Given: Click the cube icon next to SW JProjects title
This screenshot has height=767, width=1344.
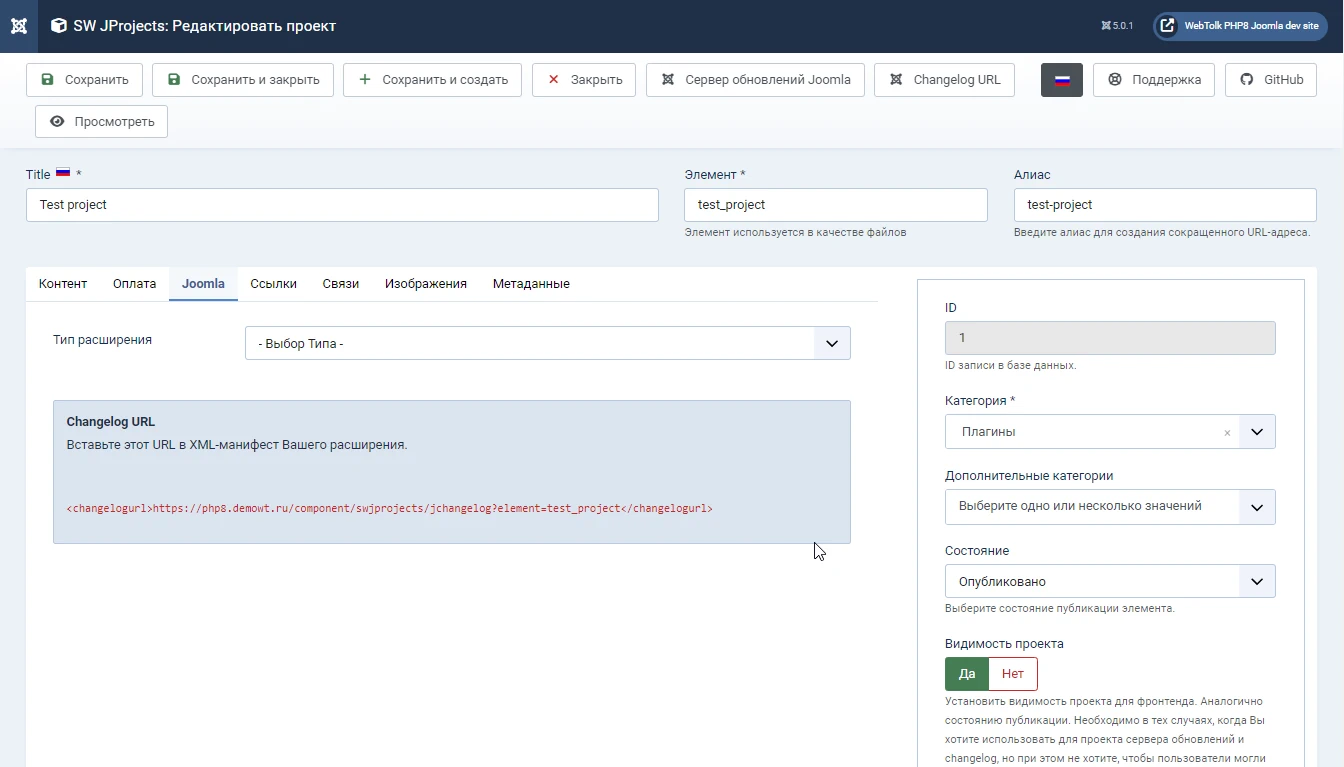Looking at the screenshot, I should point(59,26).
